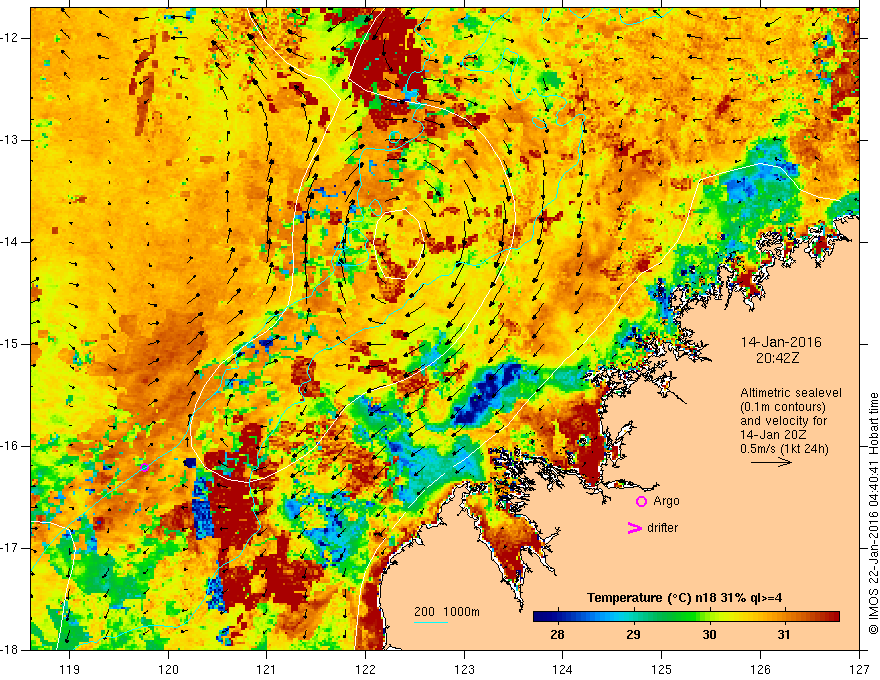Click the 'drifter' legend label

662,528
